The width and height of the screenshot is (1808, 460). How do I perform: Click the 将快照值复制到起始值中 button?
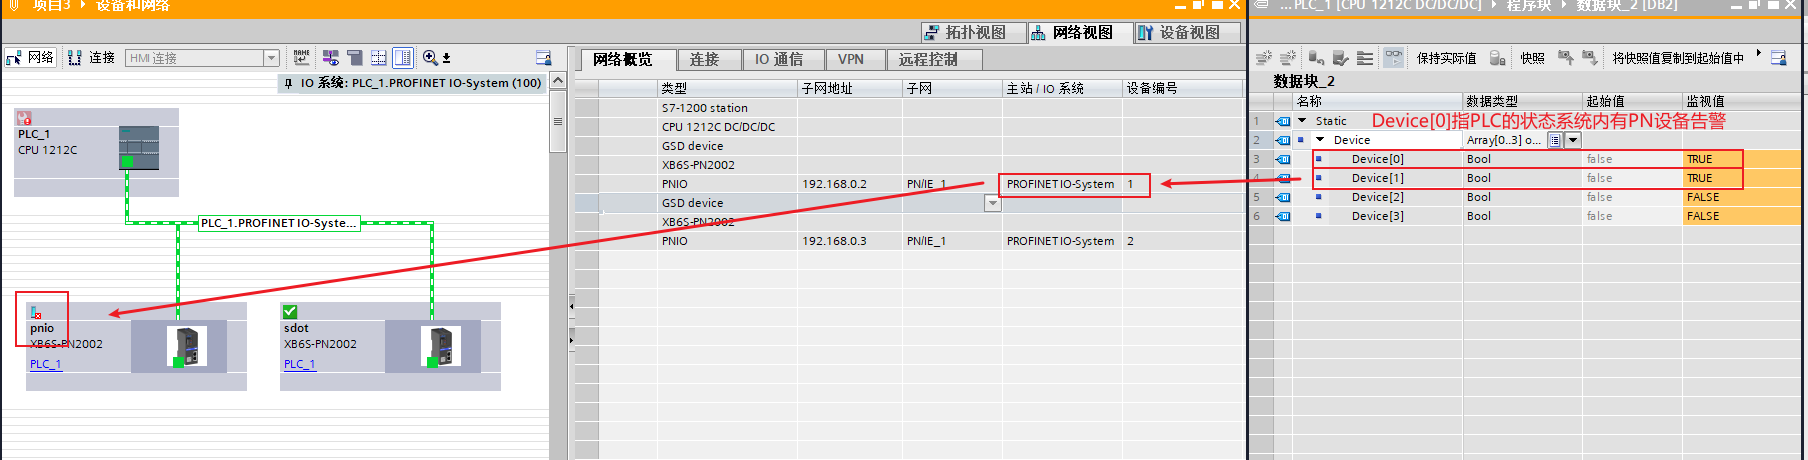[1677, 58]
